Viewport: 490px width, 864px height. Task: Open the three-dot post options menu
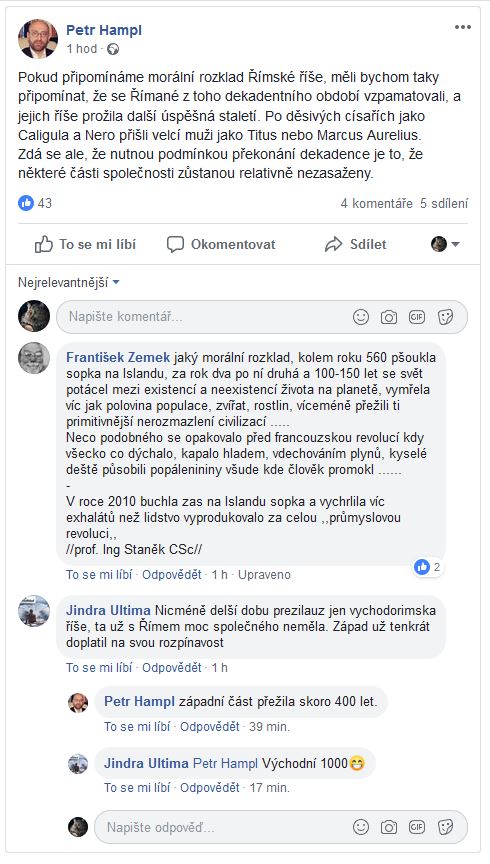[x=462, y=28]
